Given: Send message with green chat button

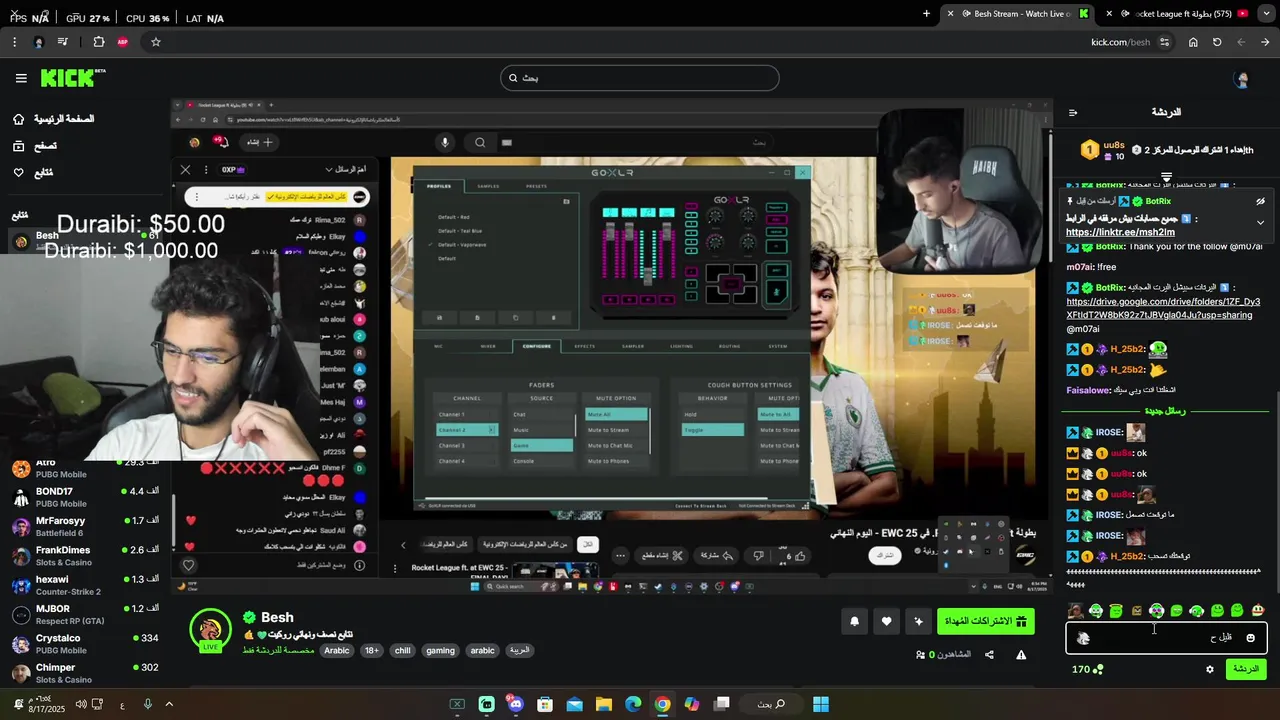Looking at the screenshot, I should (1246, 669).
